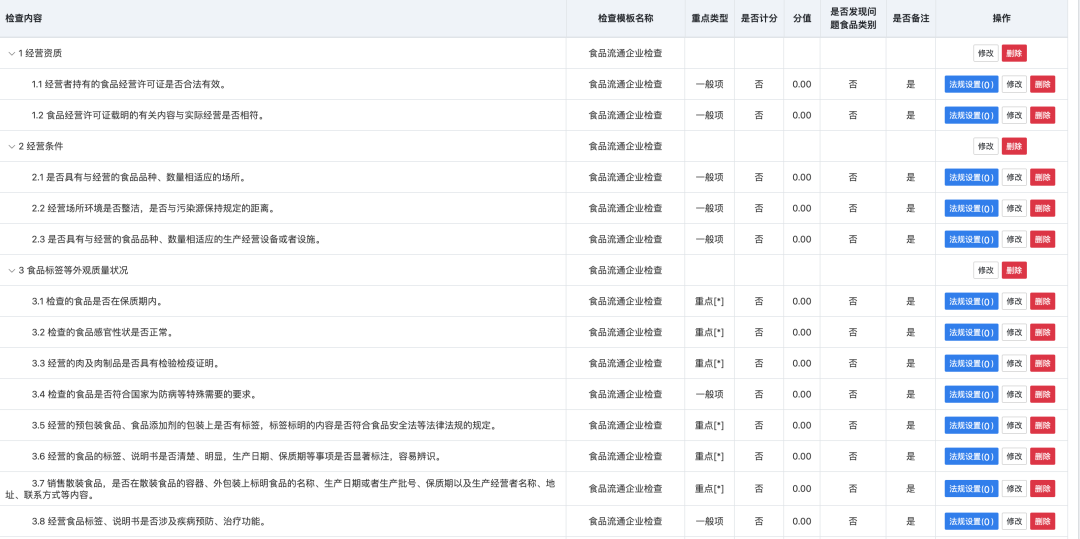Open 法规设置 for row 2.2
The image size is (1080, 539).
(x=971, y=208)
